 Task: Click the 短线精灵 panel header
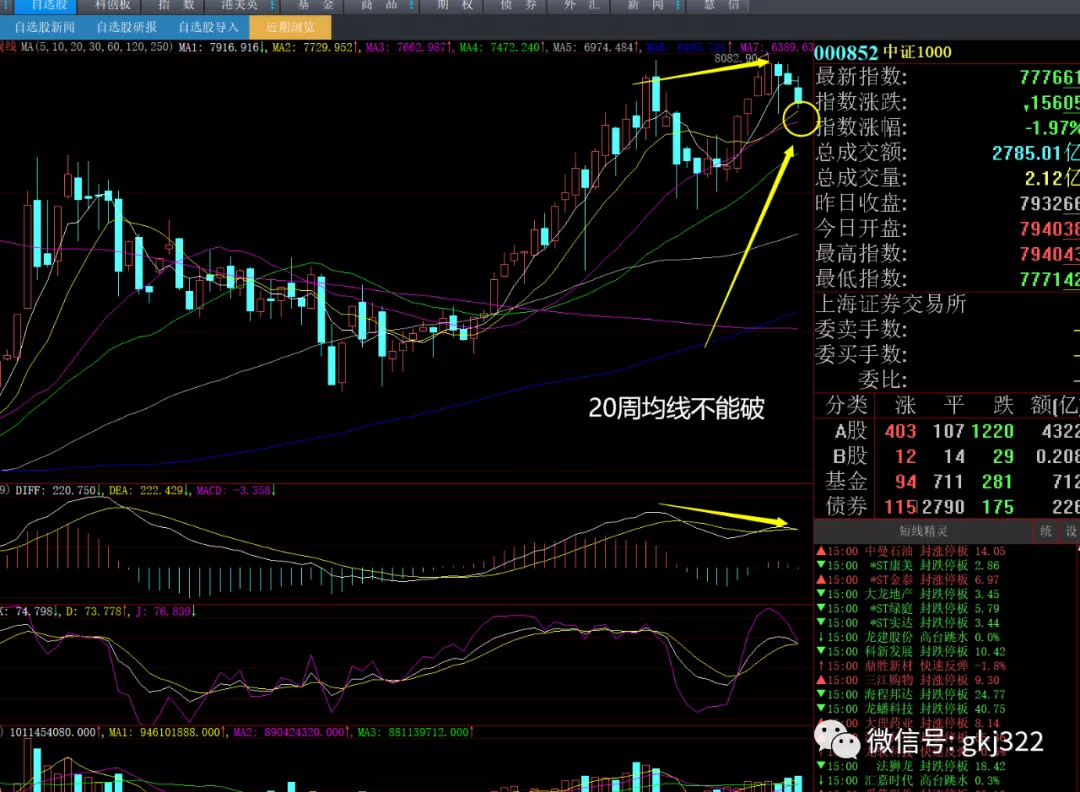pyautogui.click(x=923, y=531)
